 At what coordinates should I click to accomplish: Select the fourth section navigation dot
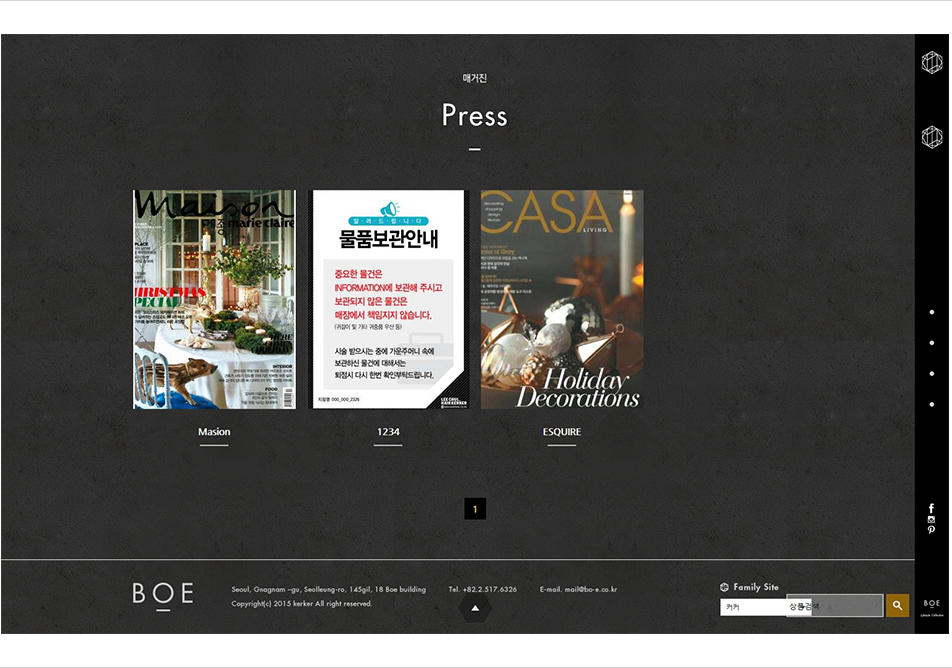pos(932,405)
